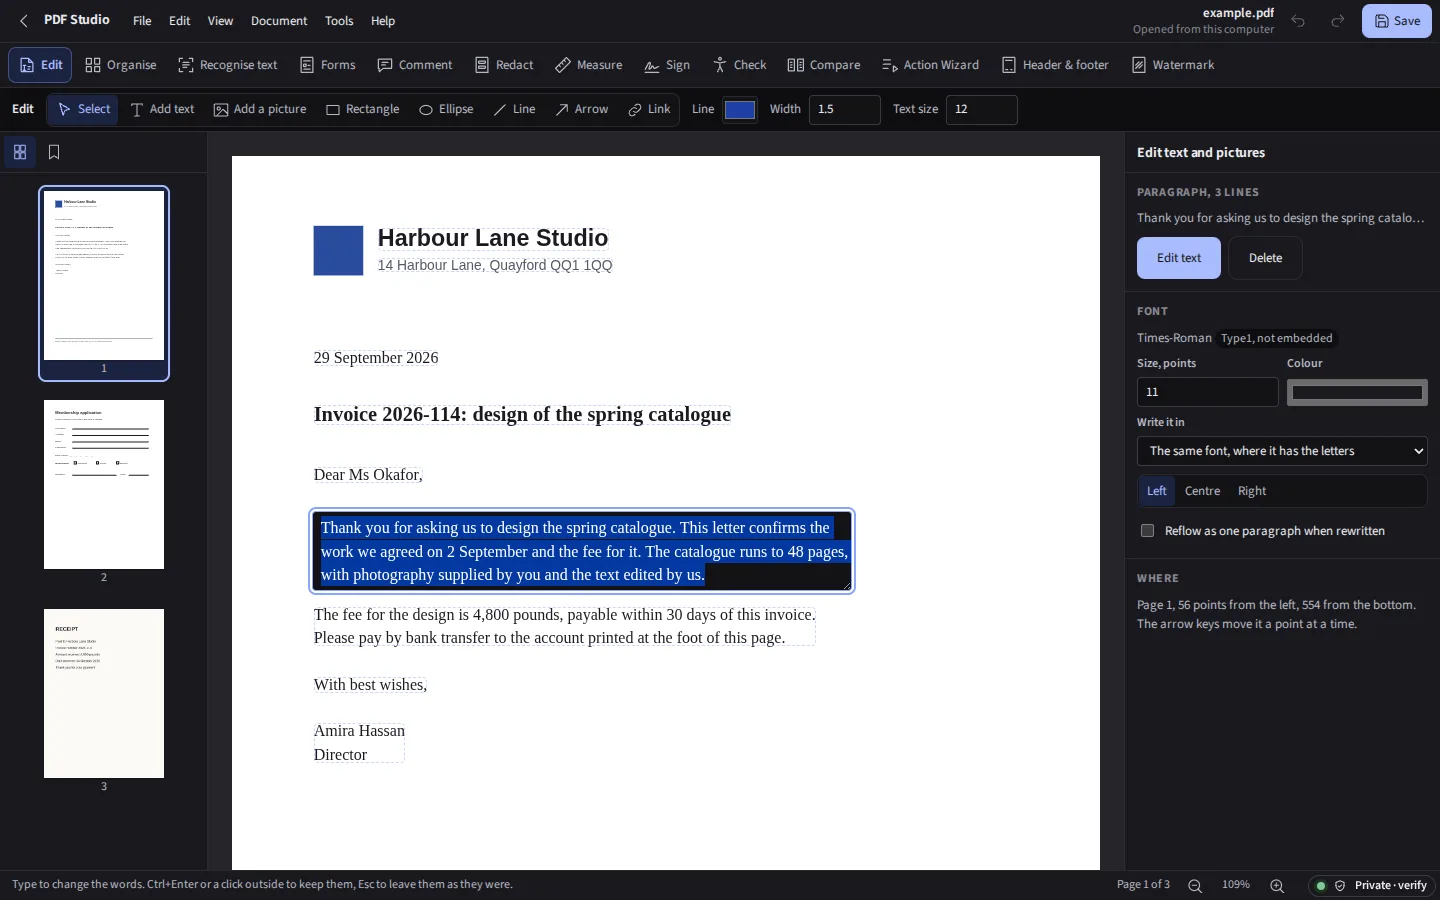The width and height of the screenshot is (1440, 900).
Task: Open the Forms tool
Action: (x=328, y=65)
